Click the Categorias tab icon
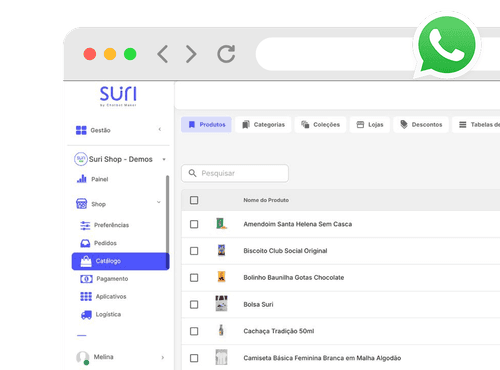500x370 pixels. pyautogui.click(x=246, y=124)
